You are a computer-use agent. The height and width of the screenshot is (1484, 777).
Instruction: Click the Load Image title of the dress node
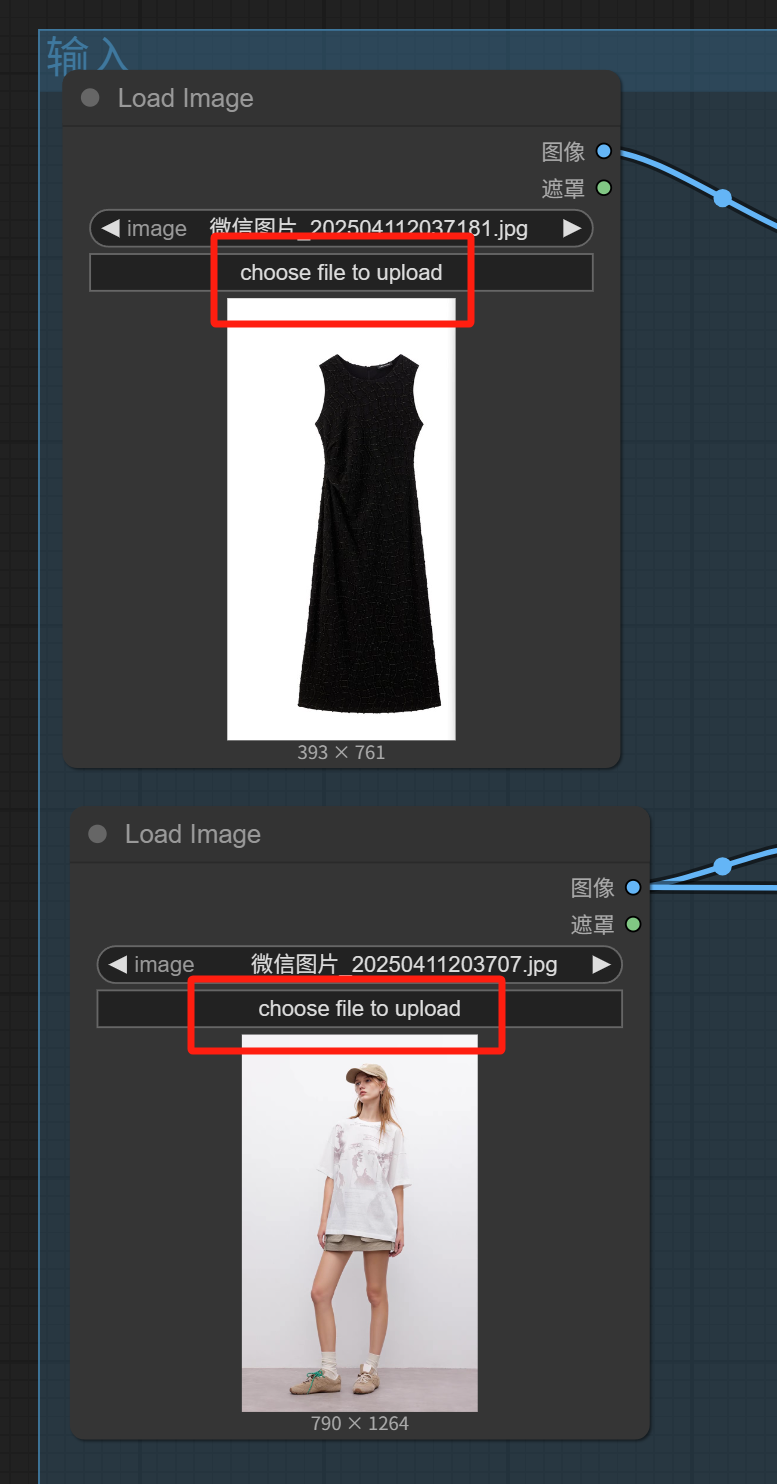[186, 98]
